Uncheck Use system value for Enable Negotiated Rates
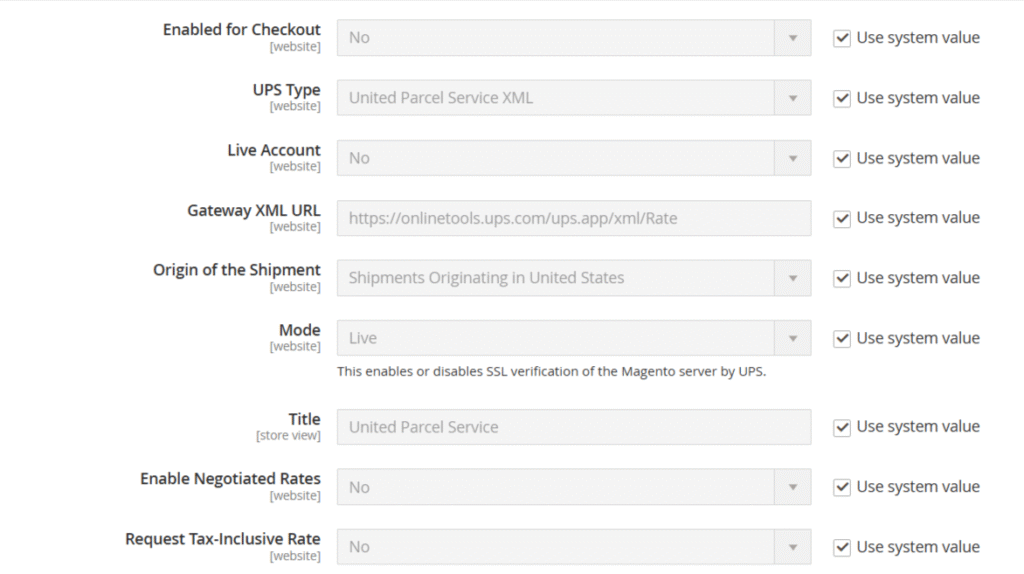 pyautogui.click(x=842, y=487)
